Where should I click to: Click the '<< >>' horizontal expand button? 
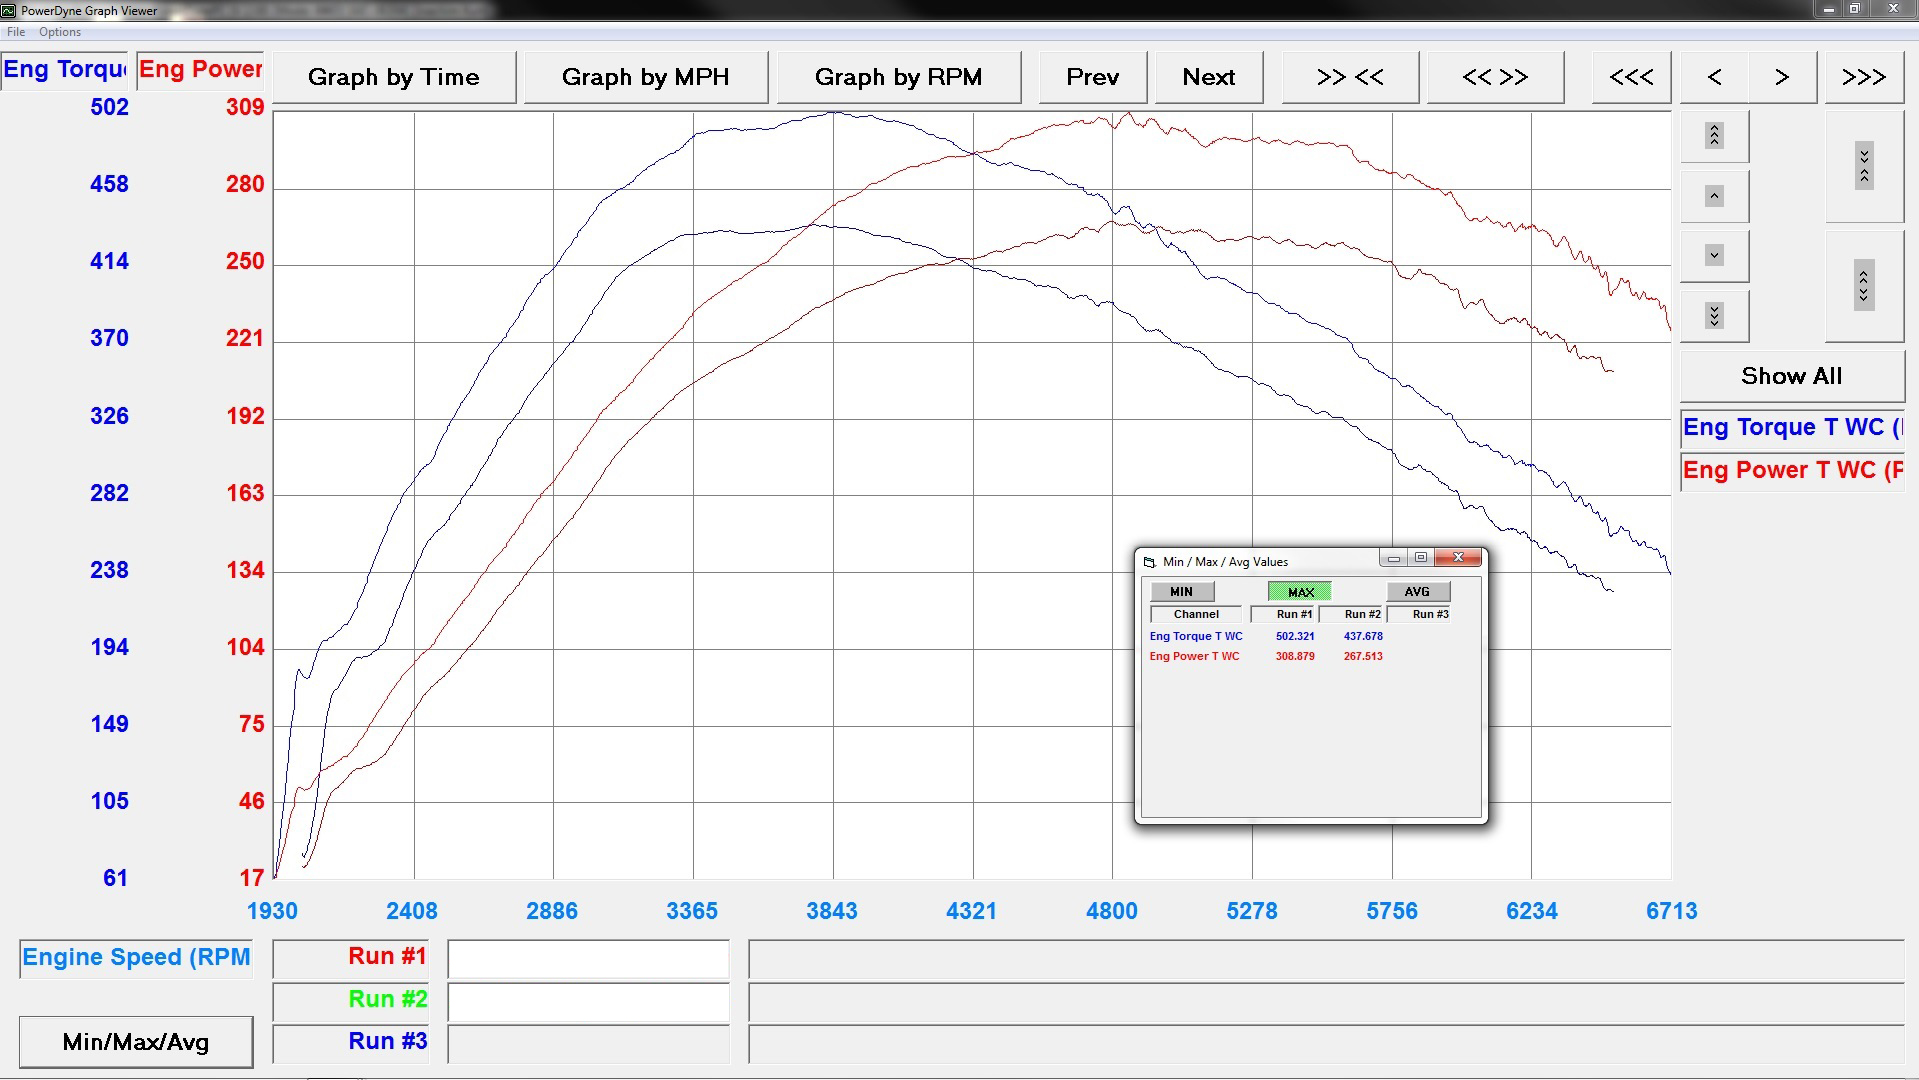point(1495,77)
